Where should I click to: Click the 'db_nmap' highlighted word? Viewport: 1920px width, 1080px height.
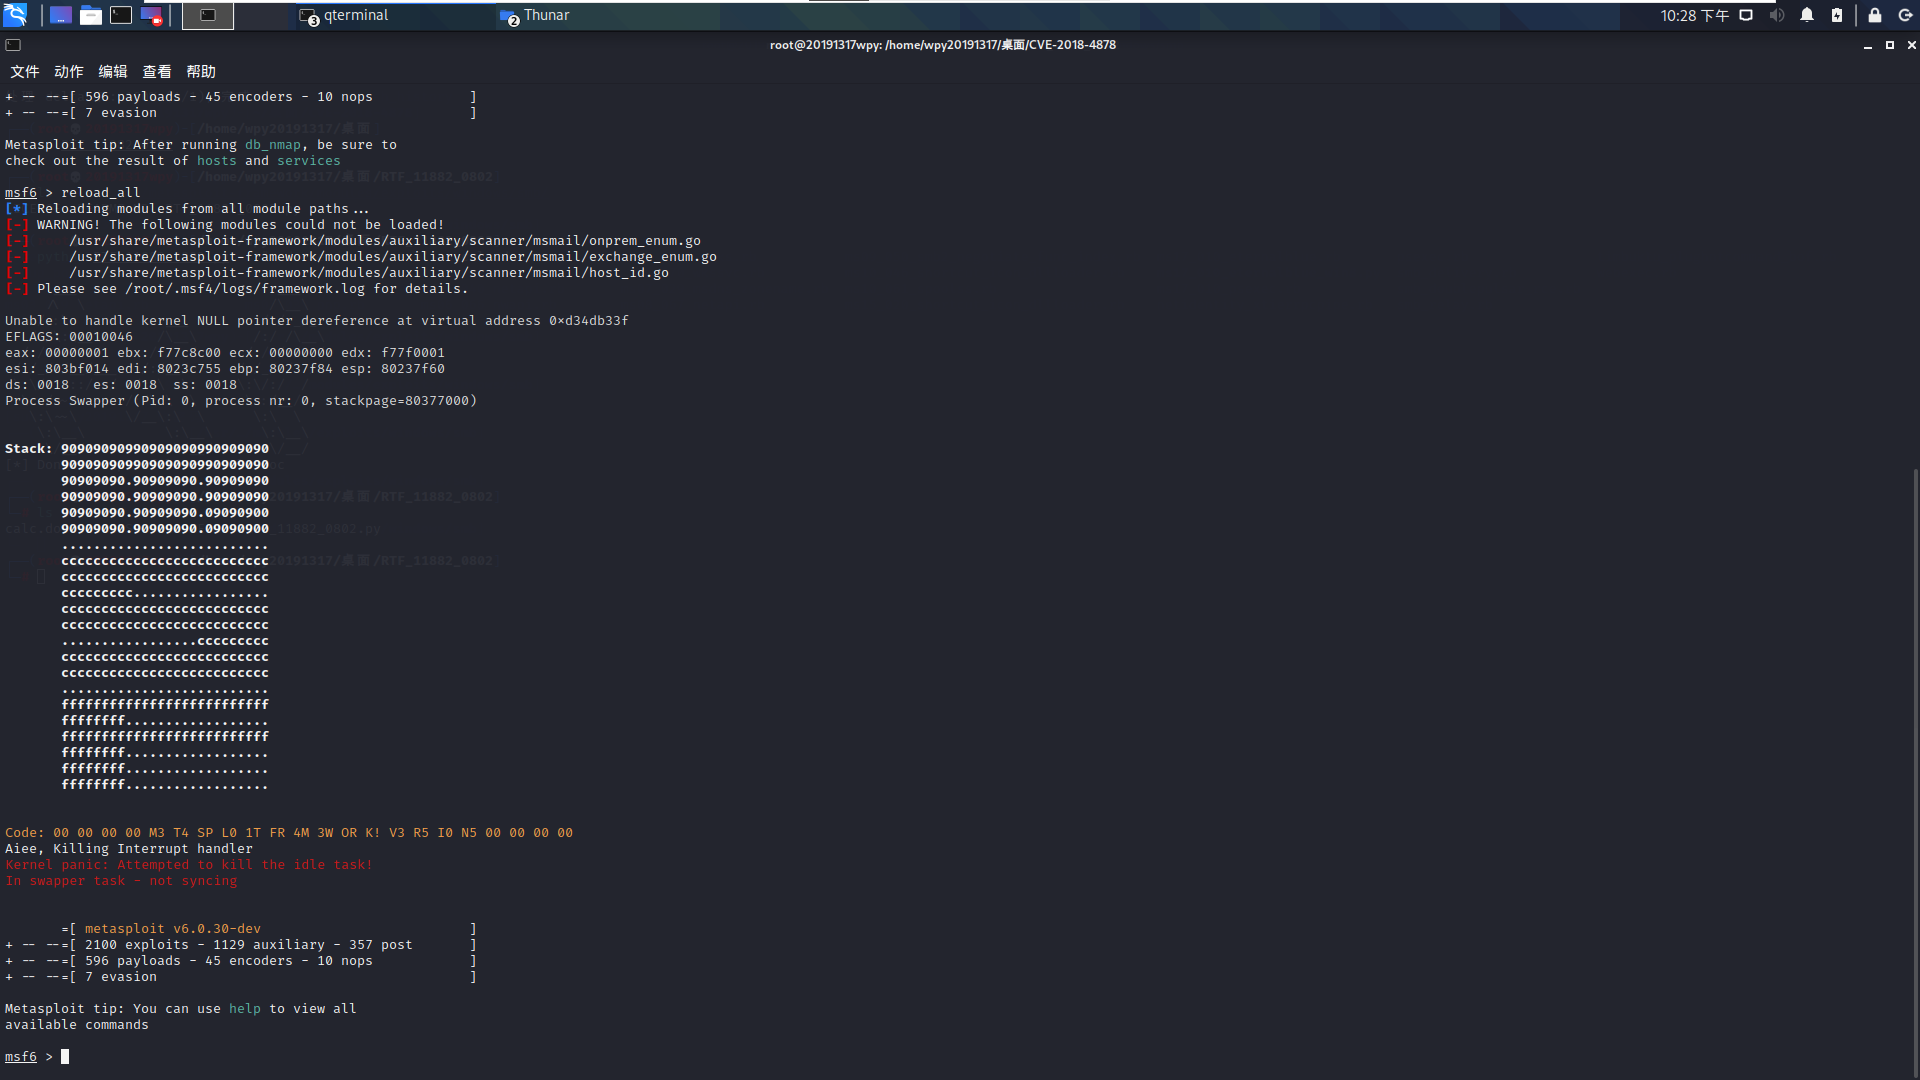273,145
